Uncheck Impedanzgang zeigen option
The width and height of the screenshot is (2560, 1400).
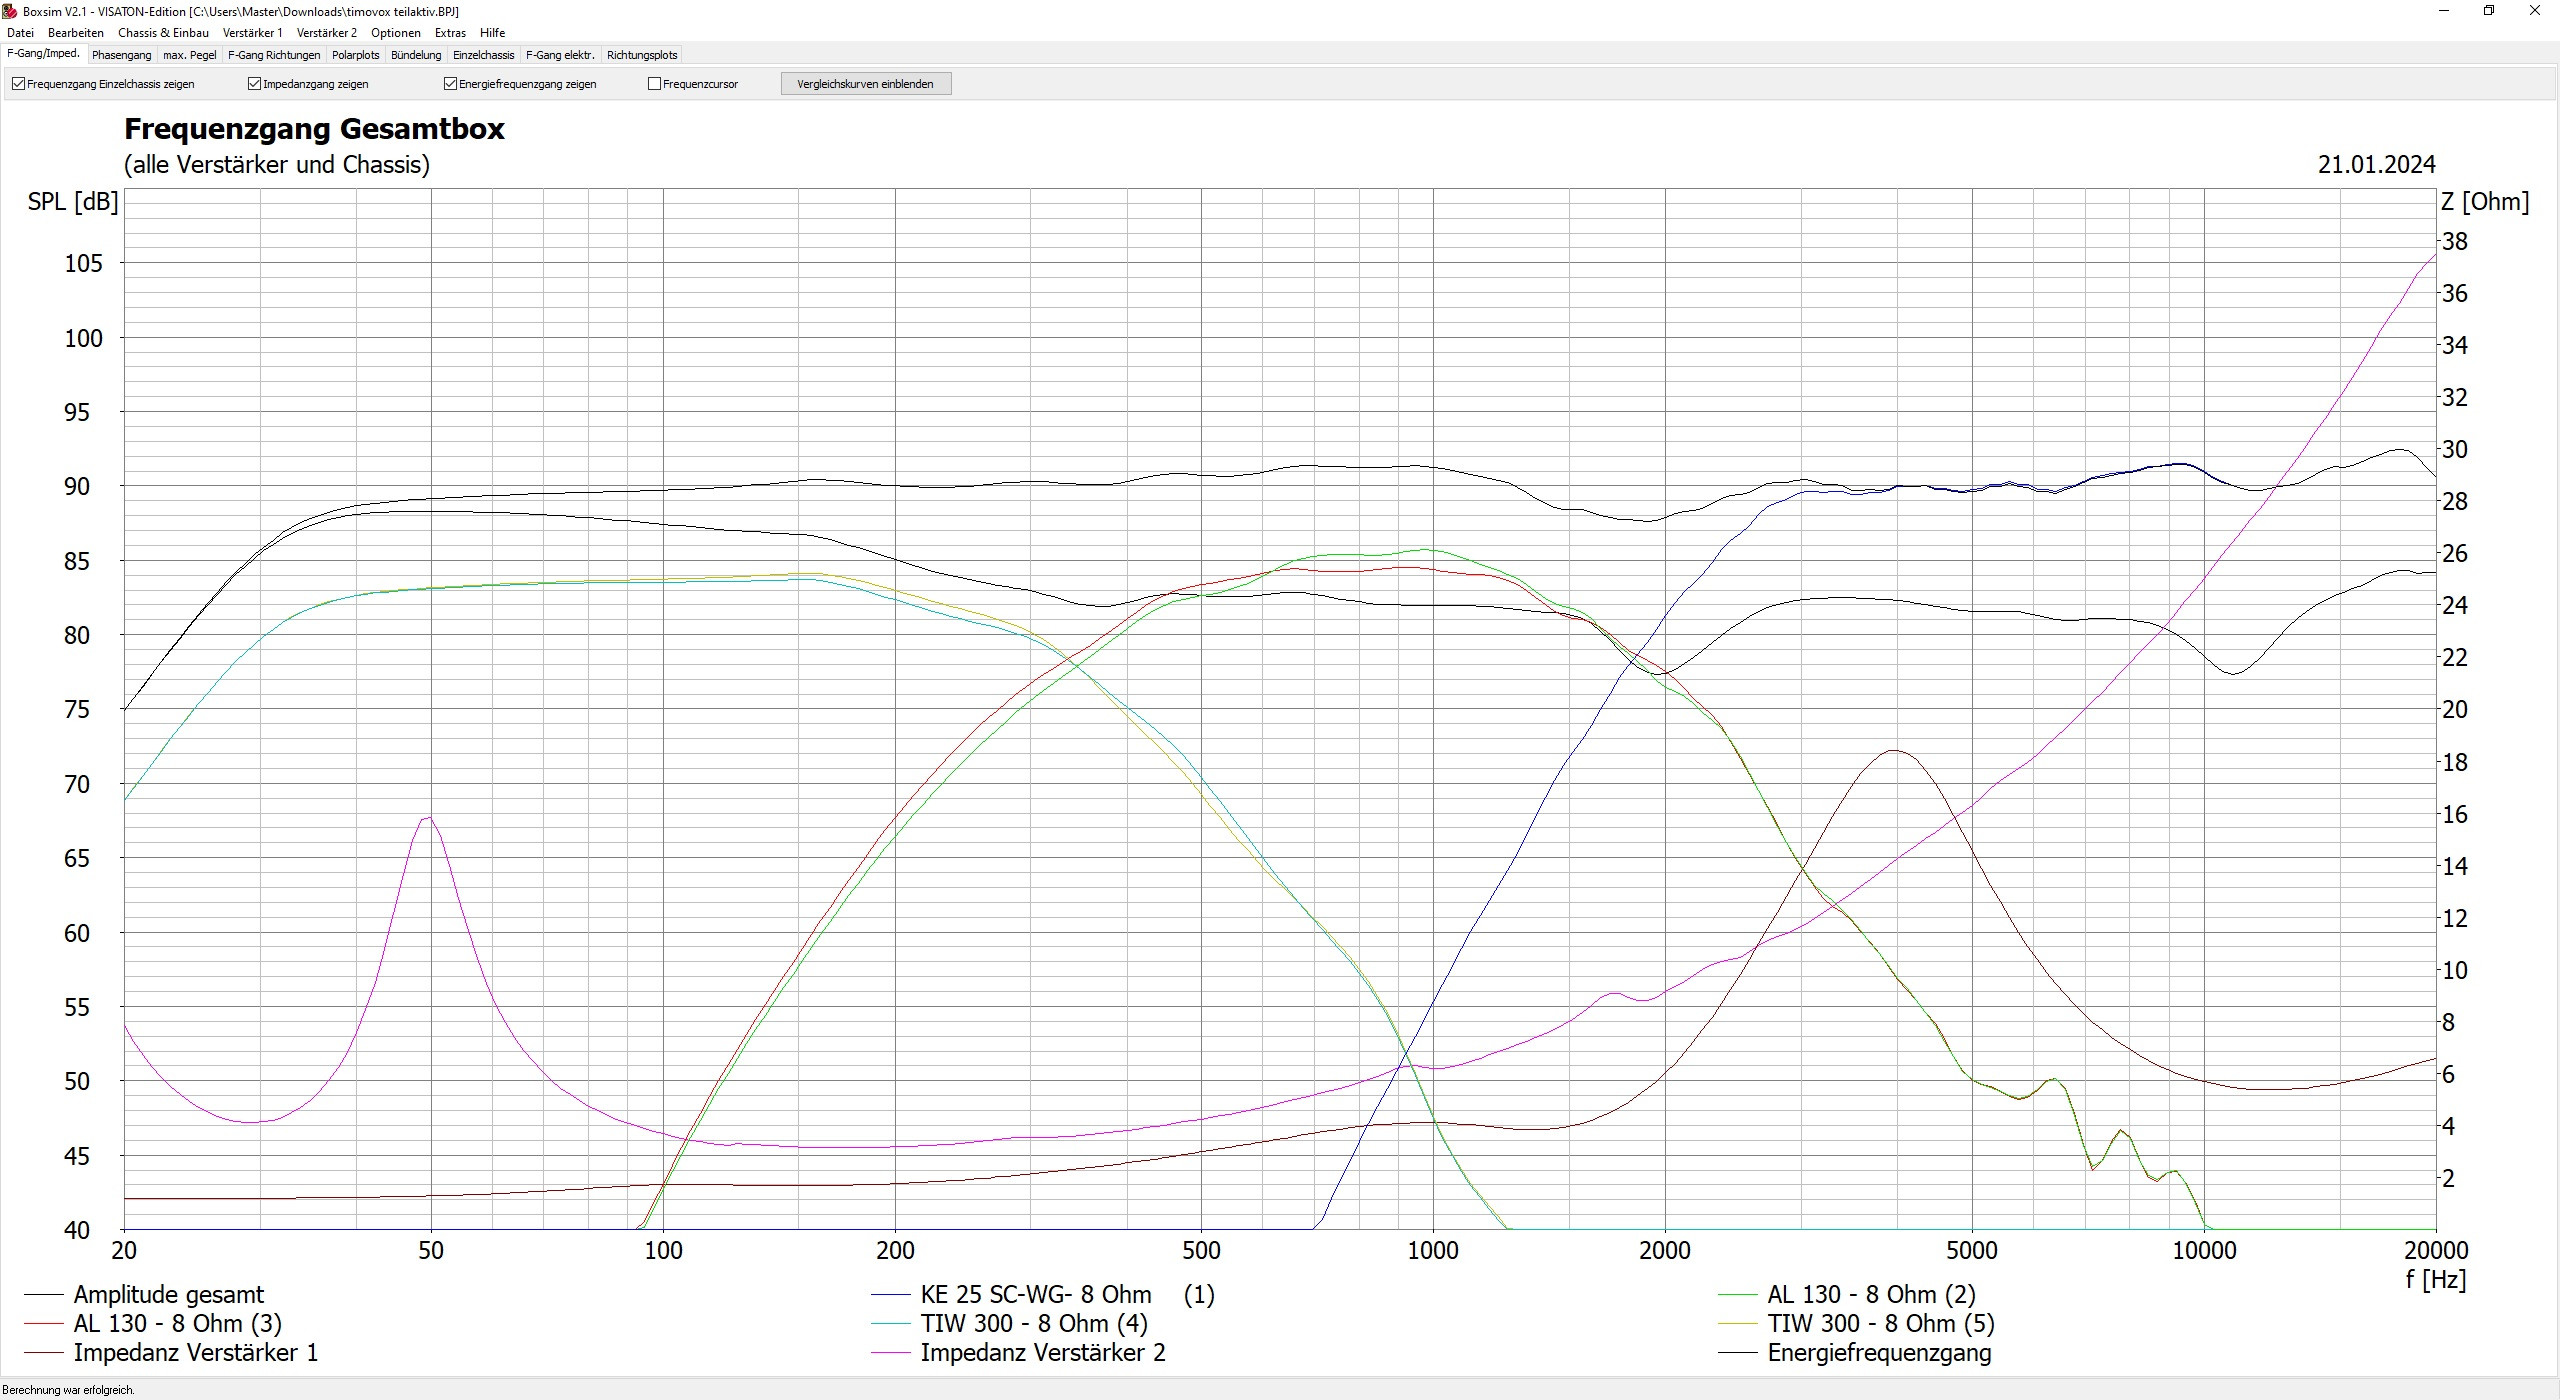pyautogui.click(x=254, y=84)
